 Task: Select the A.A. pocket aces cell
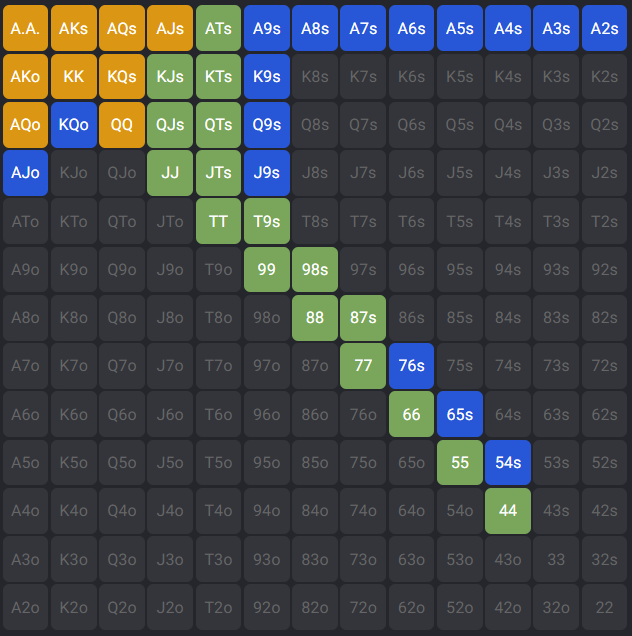25,28
